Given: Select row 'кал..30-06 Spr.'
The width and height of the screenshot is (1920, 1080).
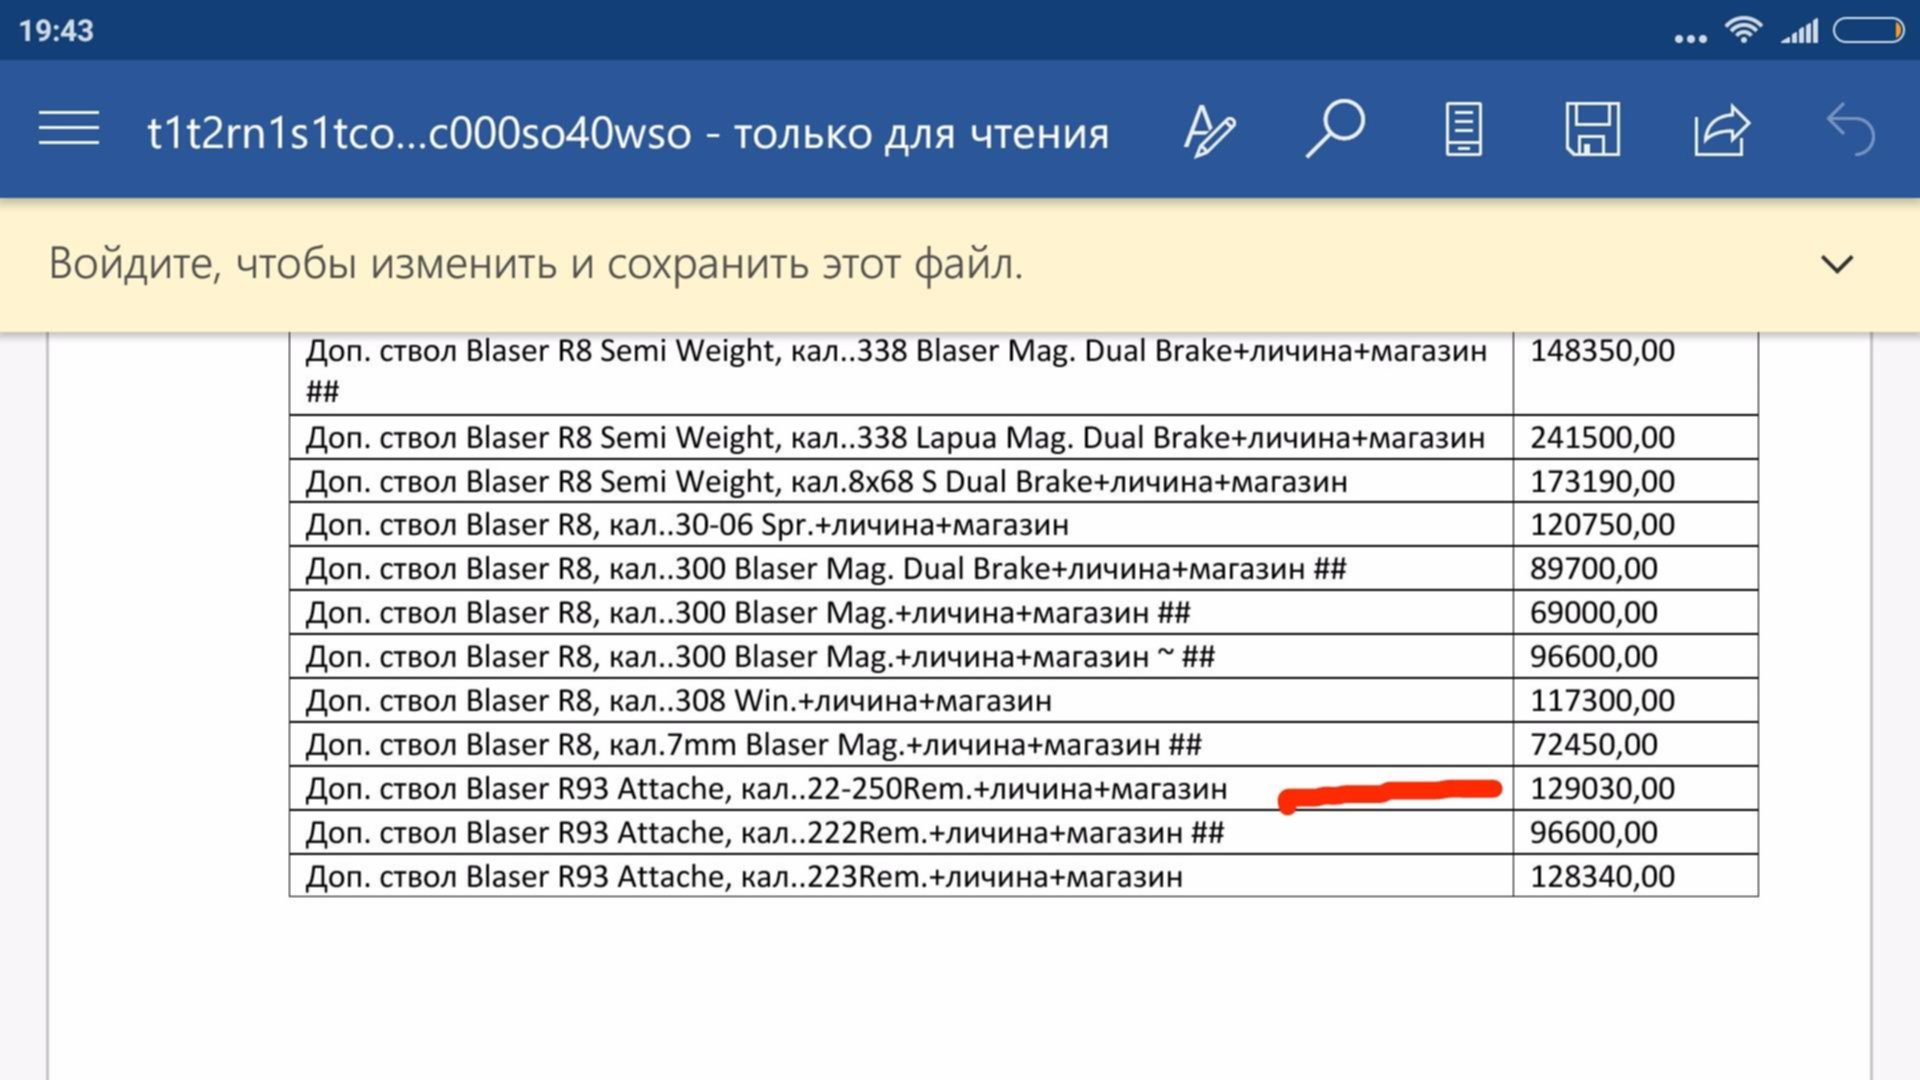Looking at the screenshot, I should (901, 525).
